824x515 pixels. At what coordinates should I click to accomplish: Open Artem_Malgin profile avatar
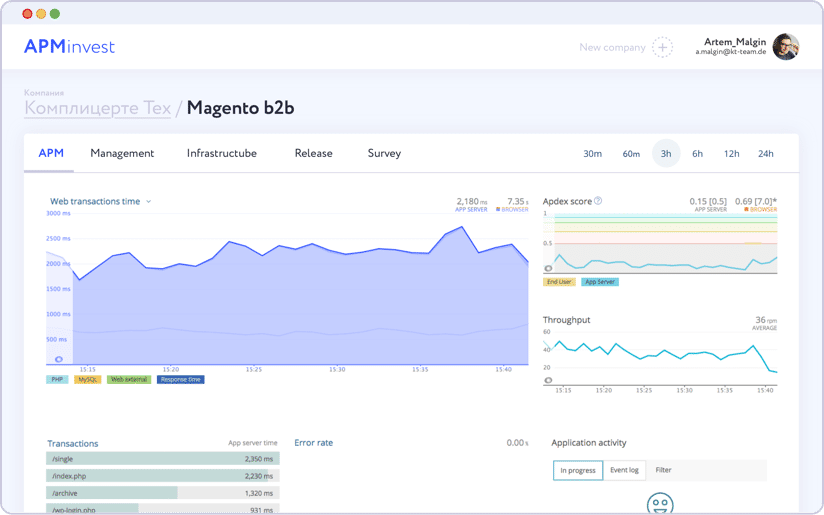click(x=786, y=47)
